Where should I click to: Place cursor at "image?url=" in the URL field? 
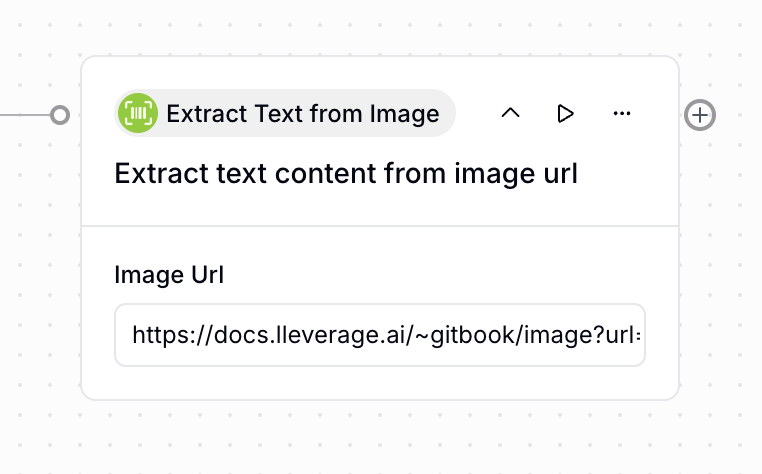[591, 335]
